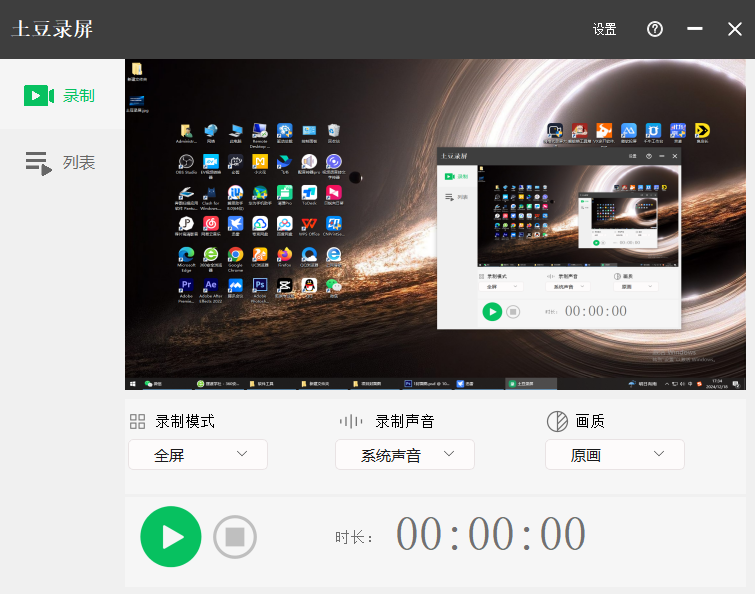755x594 pixels.
Task: Close the 土豆录屏 window
Action: click(735, 29)
